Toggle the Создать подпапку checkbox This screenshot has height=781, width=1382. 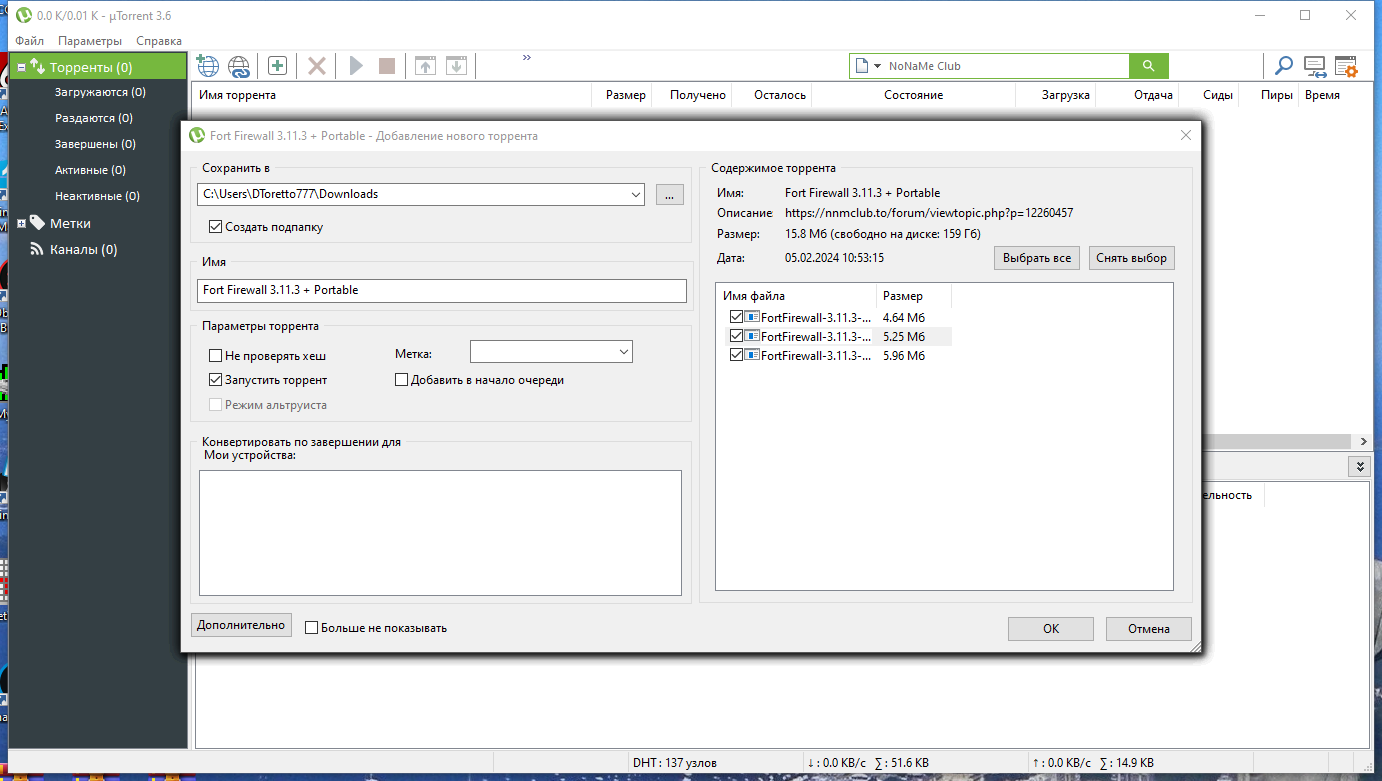215,227
